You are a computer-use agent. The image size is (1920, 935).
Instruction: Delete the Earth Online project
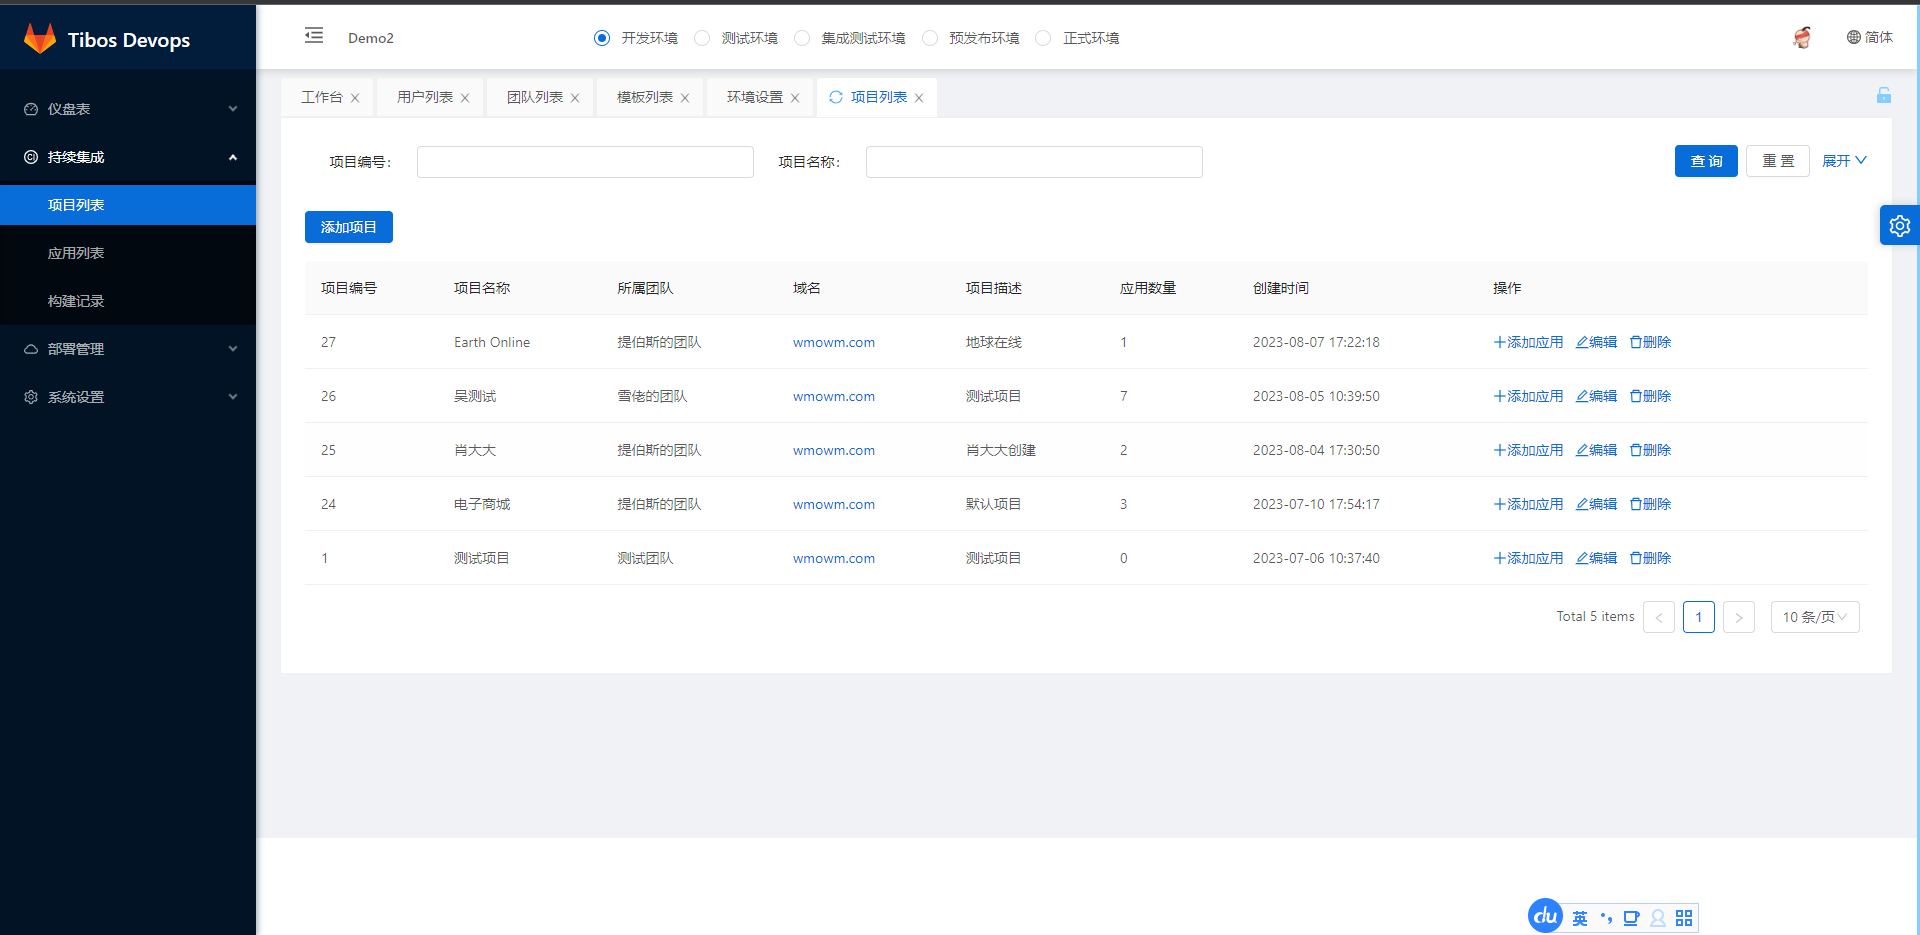tap(1650, 342)
